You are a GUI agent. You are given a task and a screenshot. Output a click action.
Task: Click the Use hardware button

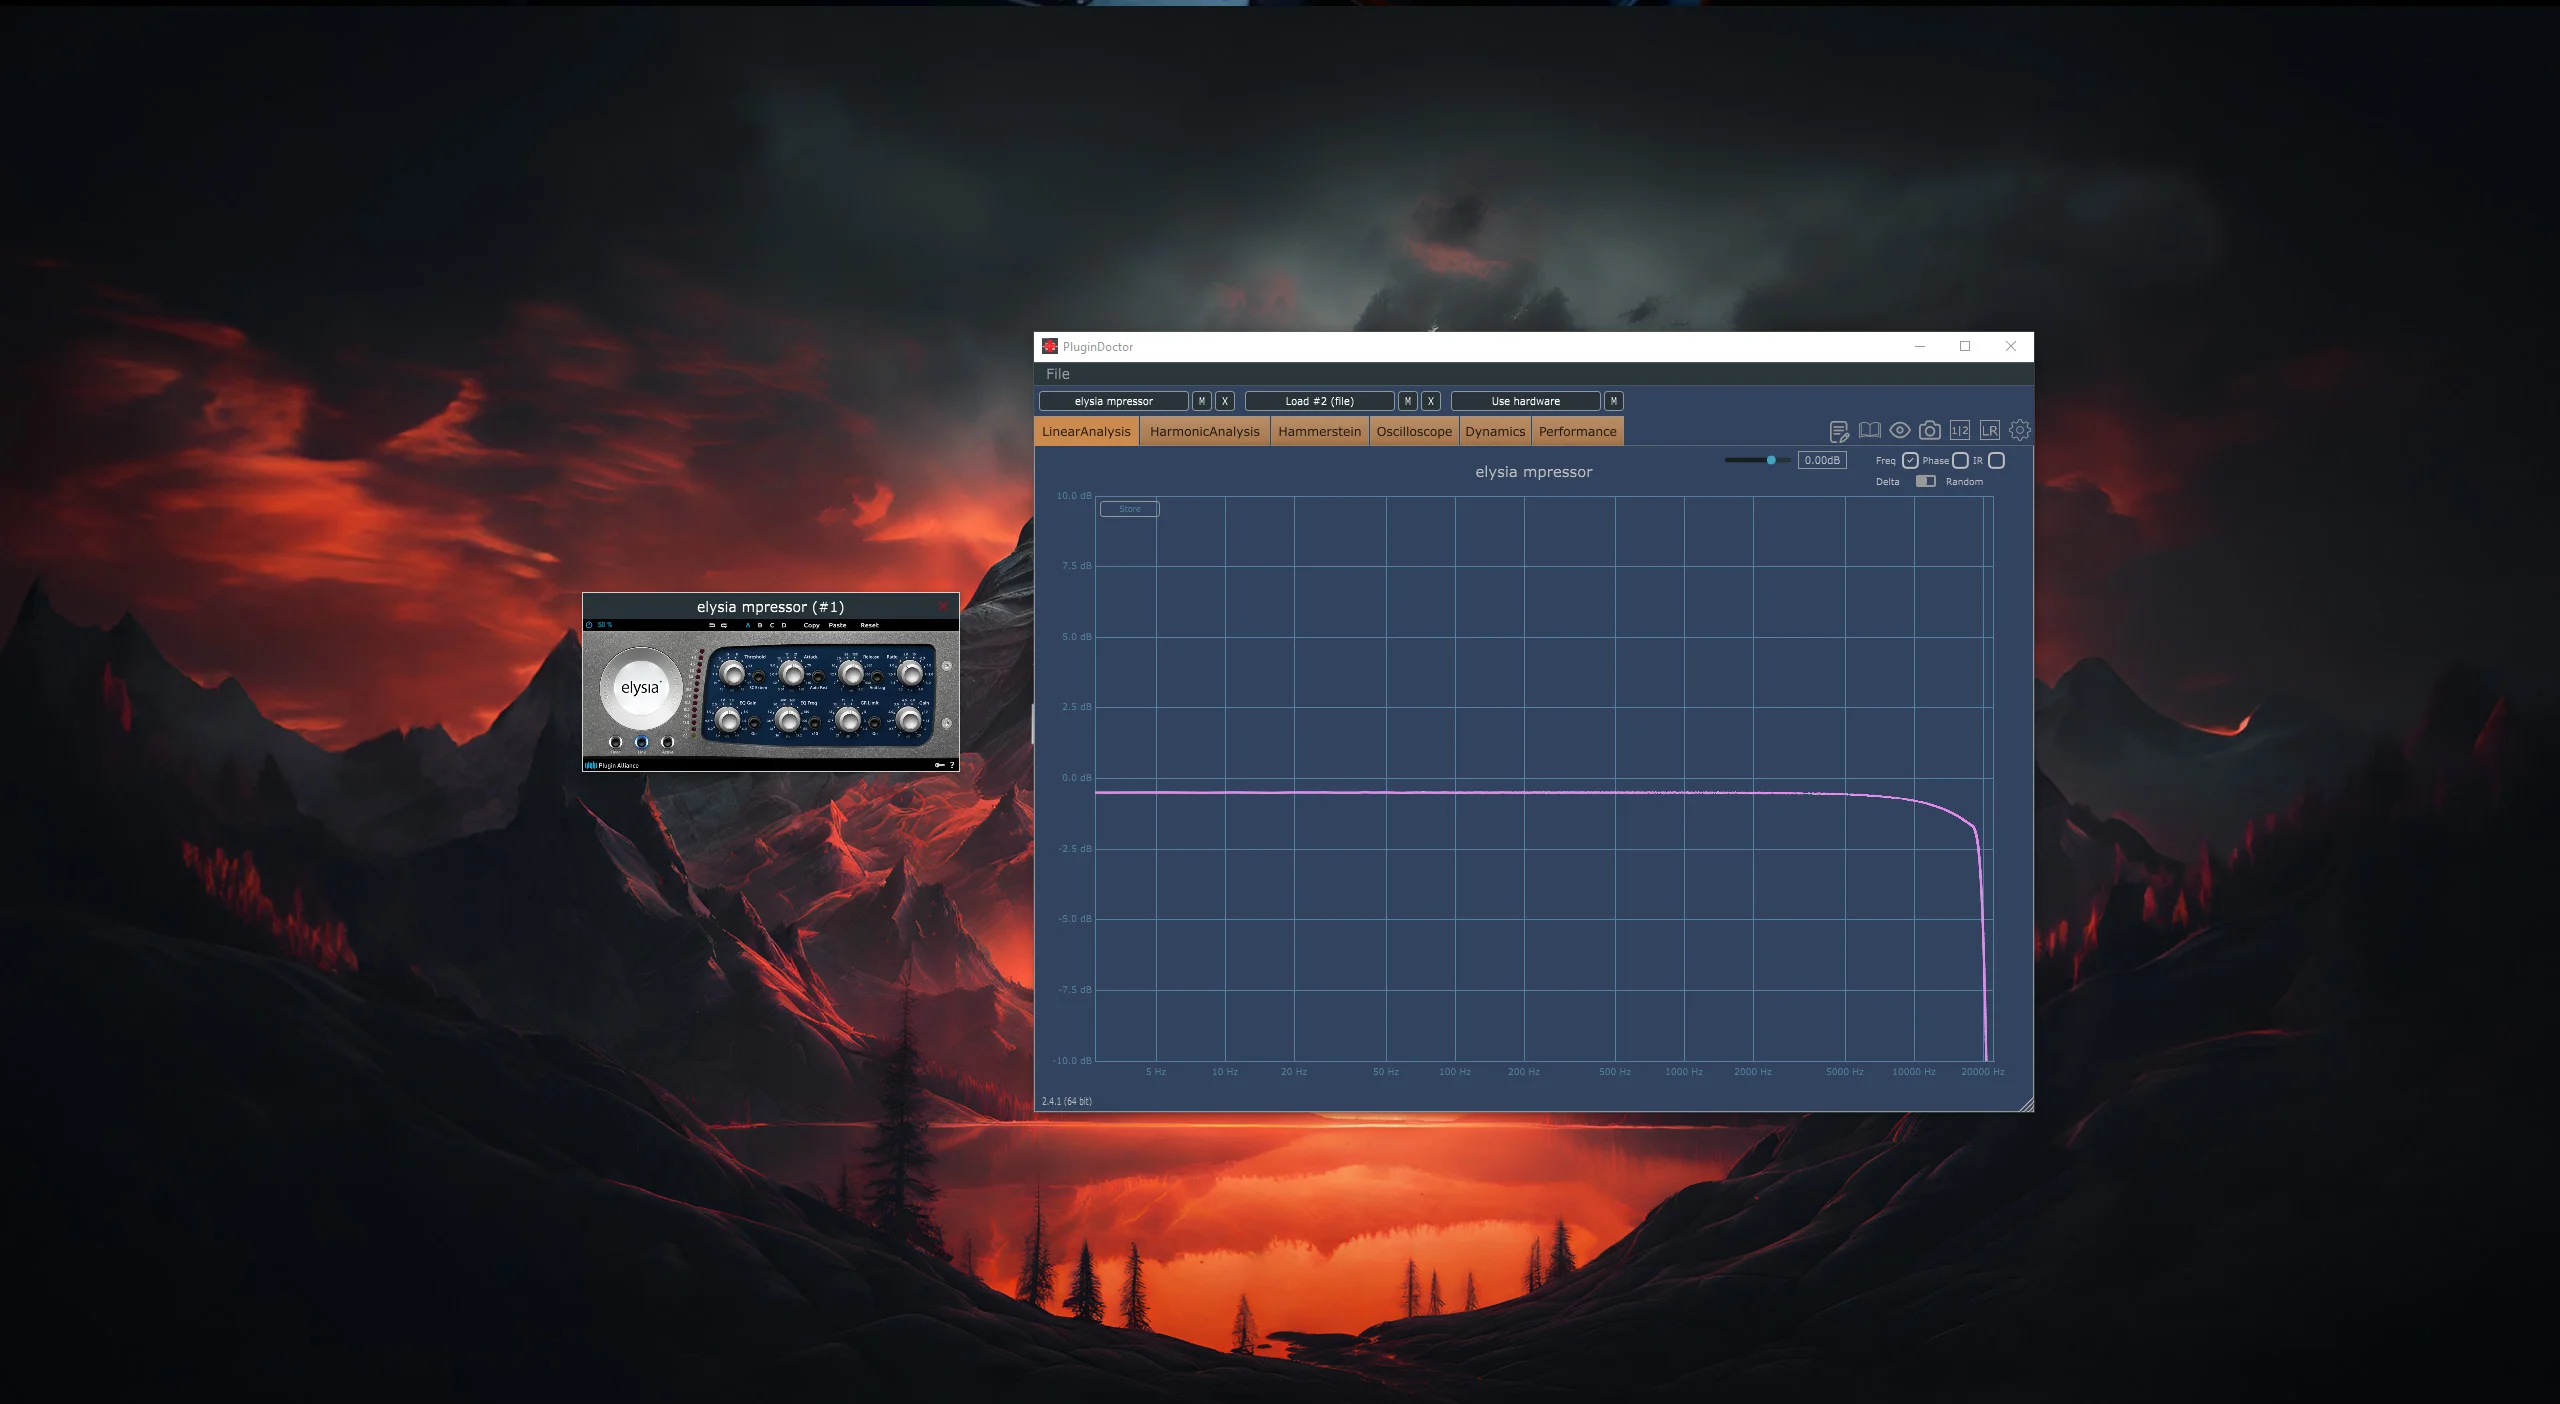1525,401
